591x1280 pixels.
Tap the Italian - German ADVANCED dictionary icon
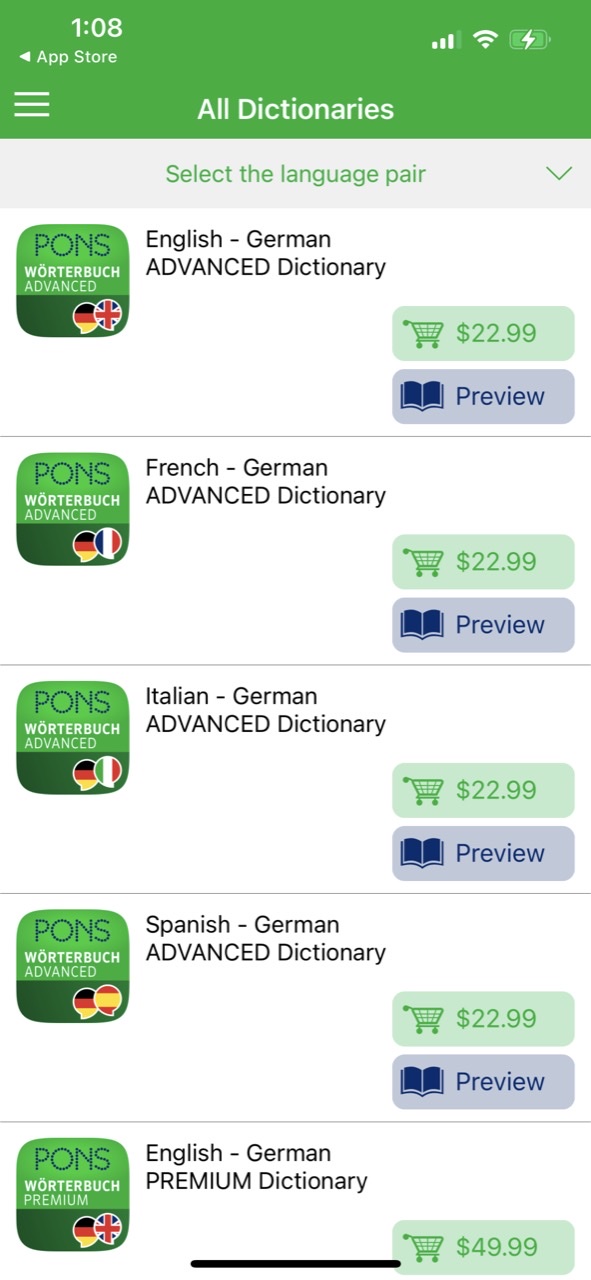tap(73, 738)
